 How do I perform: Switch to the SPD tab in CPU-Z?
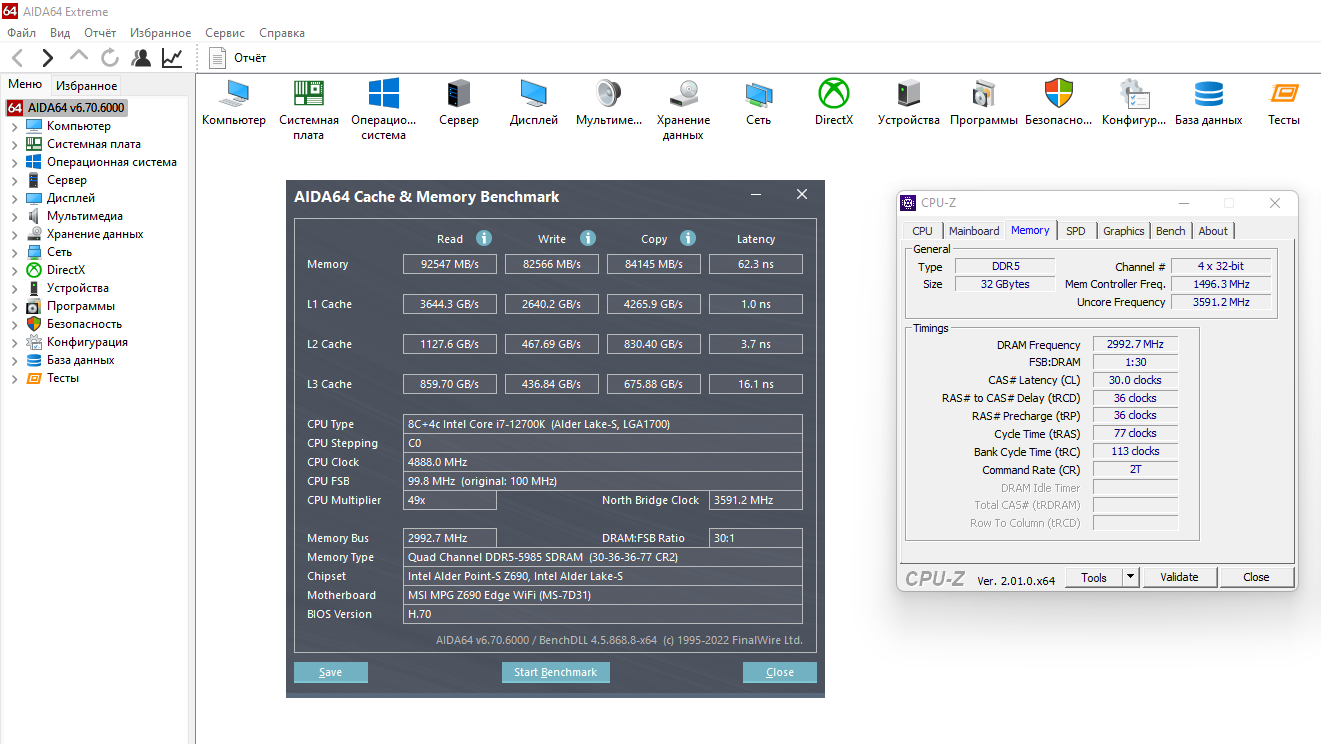(1075, 231)
